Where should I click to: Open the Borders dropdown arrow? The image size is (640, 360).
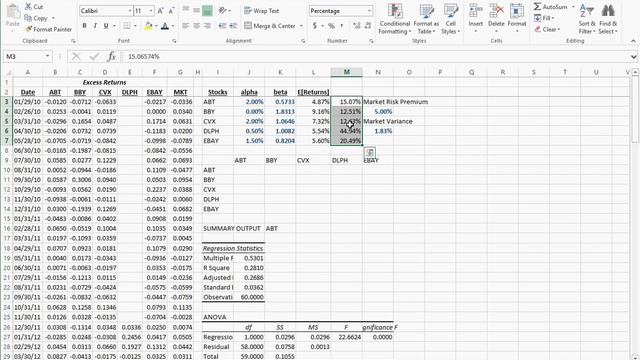(135, 26)
